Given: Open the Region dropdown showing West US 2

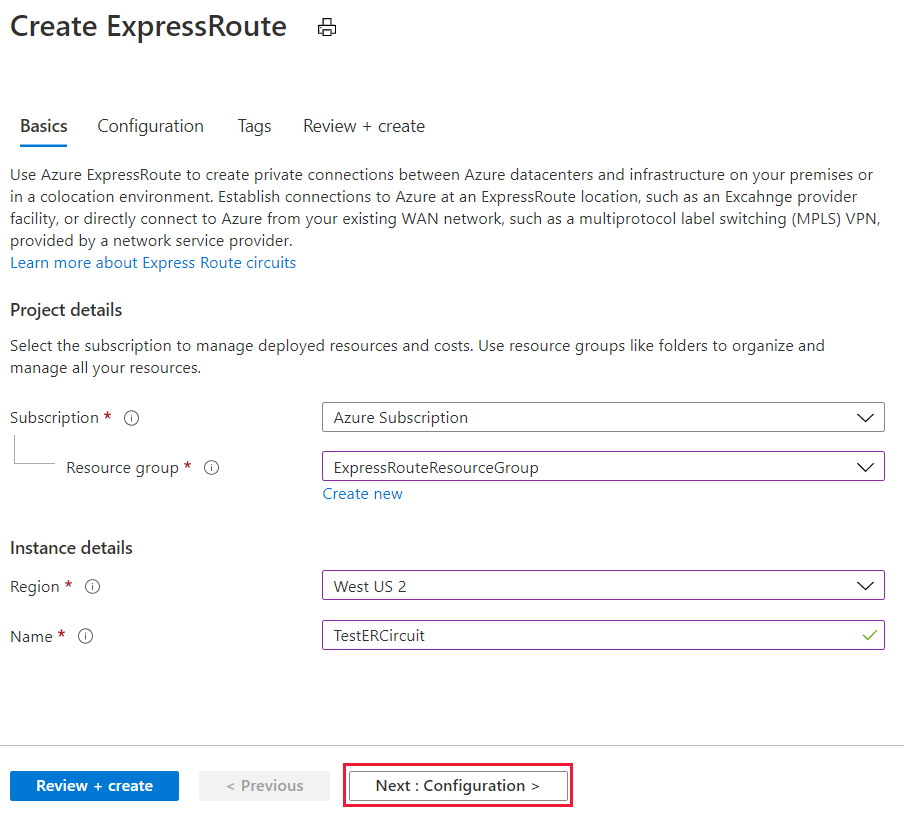Looking at the screenshot, I should [603, 586].
